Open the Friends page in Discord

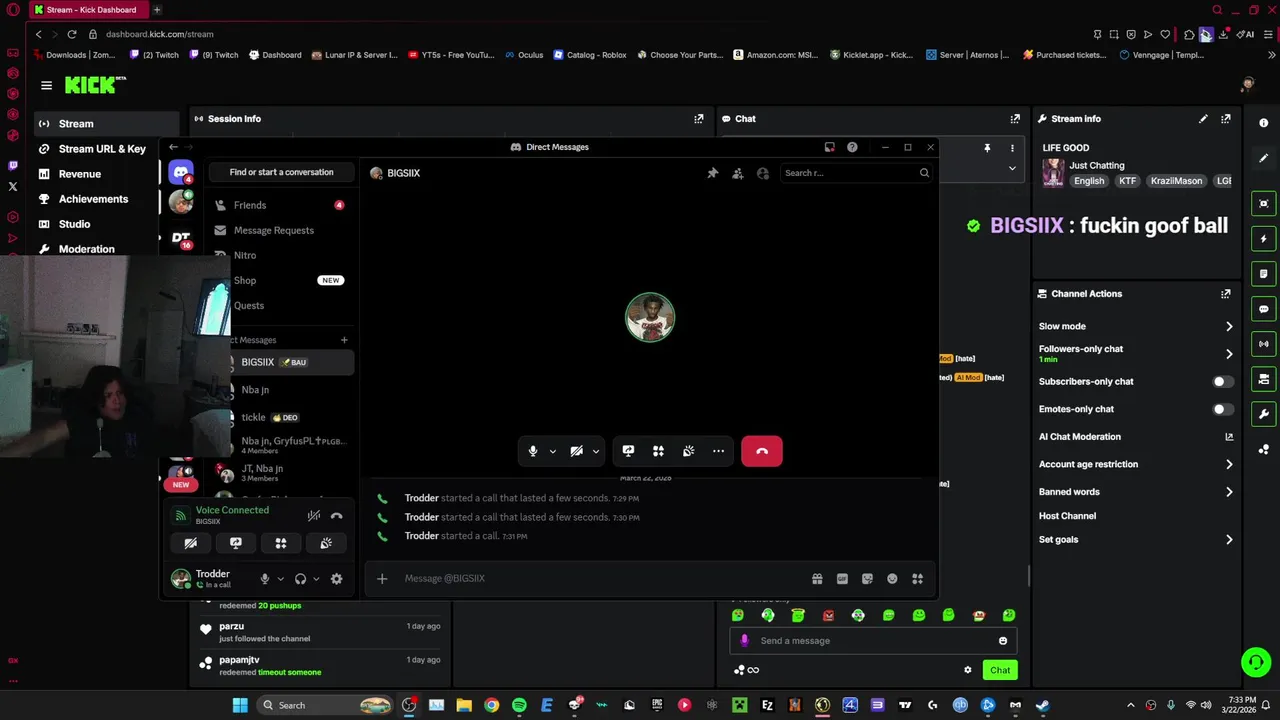(279, 205)
